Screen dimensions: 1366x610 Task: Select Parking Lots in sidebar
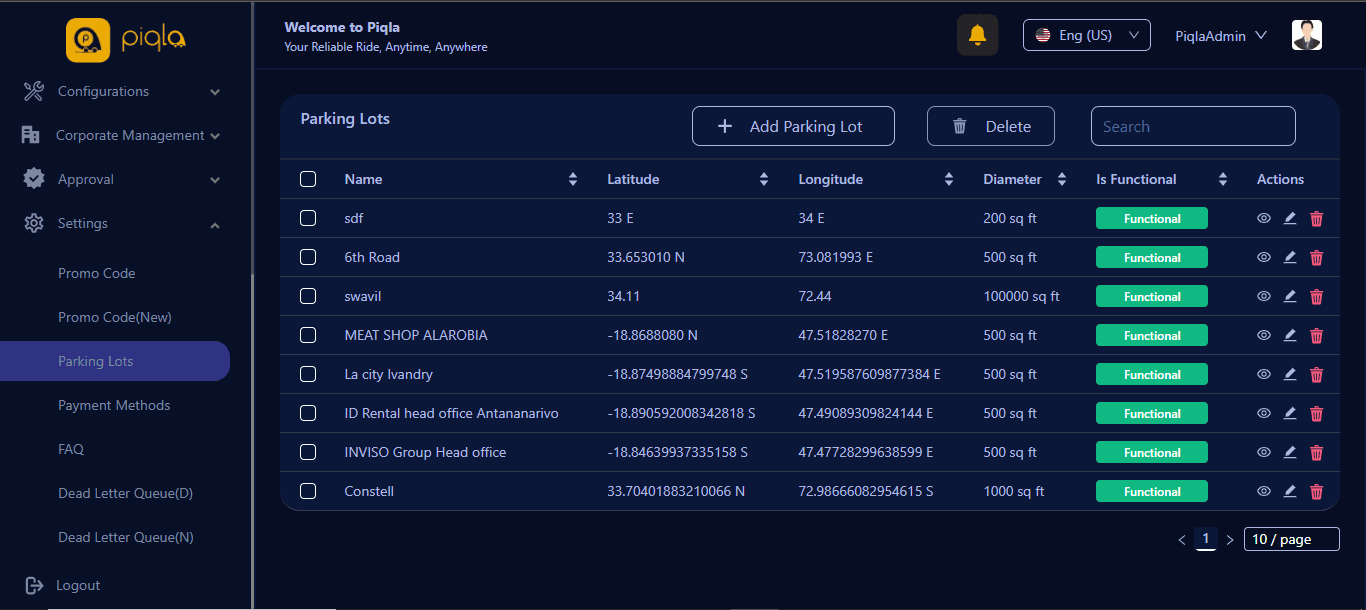coord(115,361)
